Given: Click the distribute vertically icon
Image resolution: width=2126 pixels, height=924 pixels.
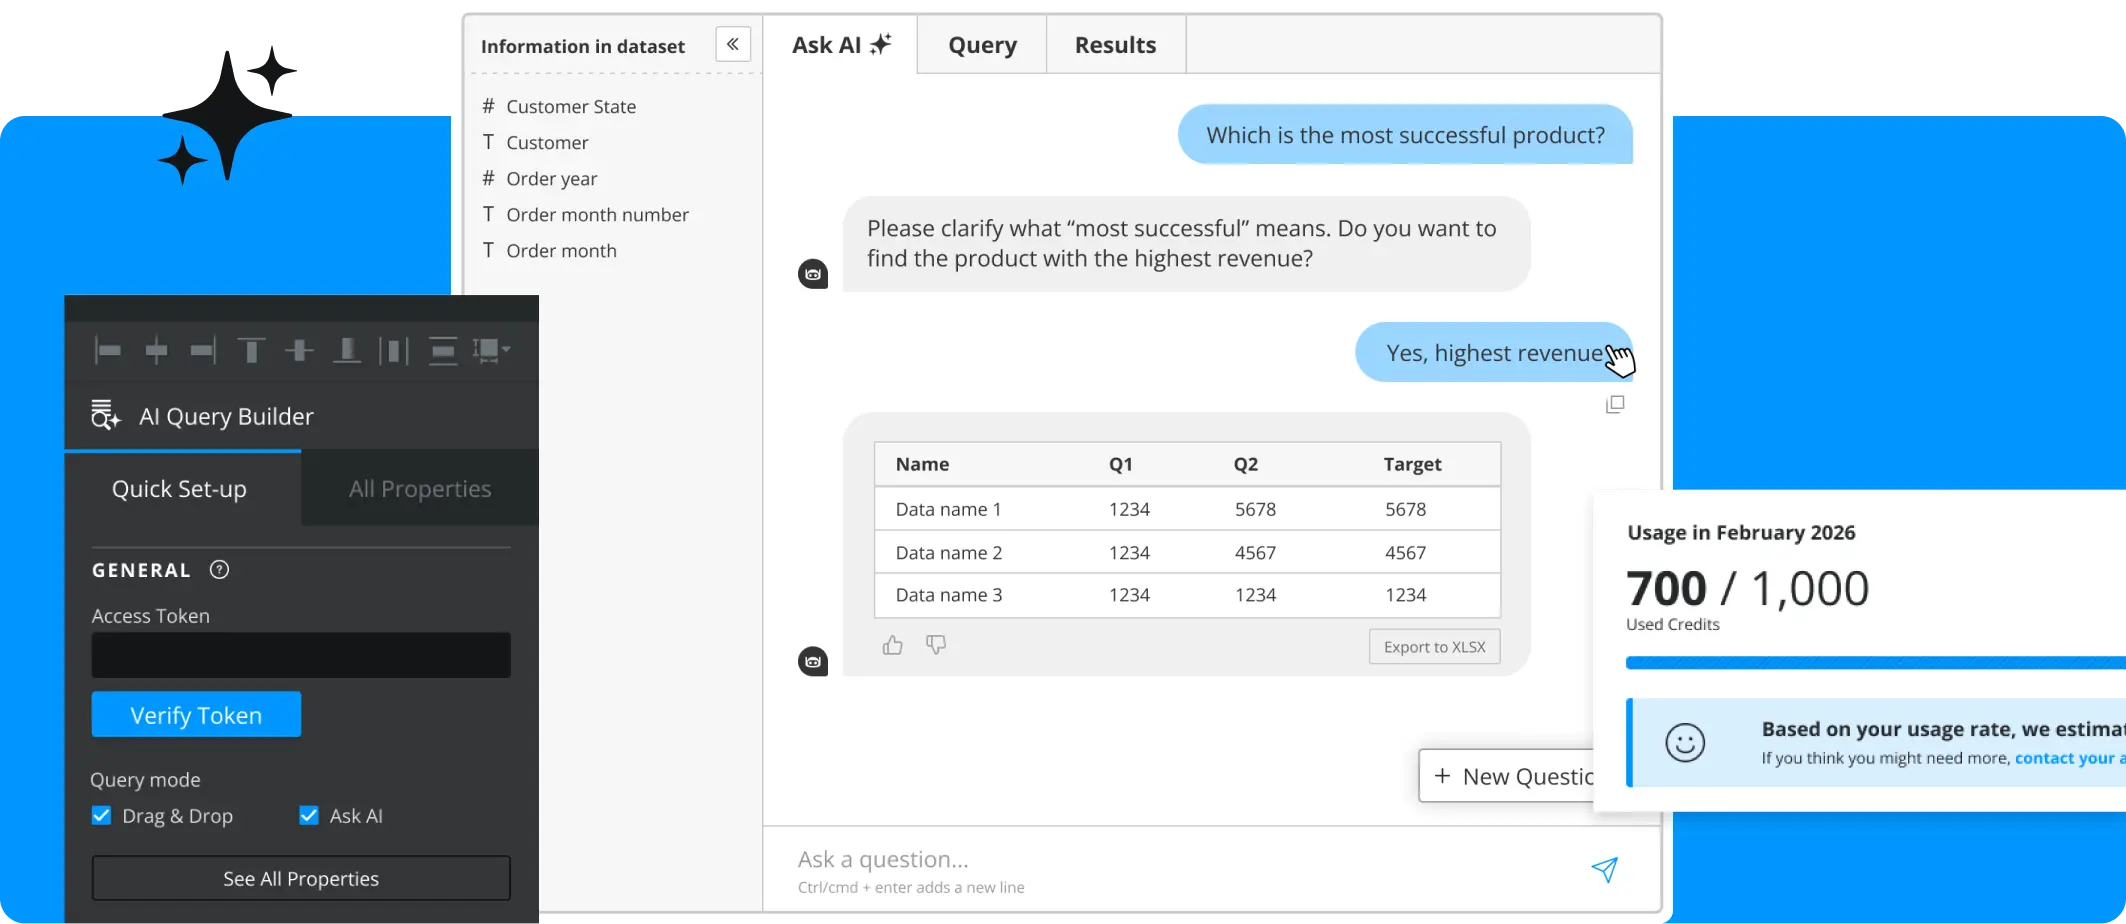Looking at the screenshot, I should 443,350.
